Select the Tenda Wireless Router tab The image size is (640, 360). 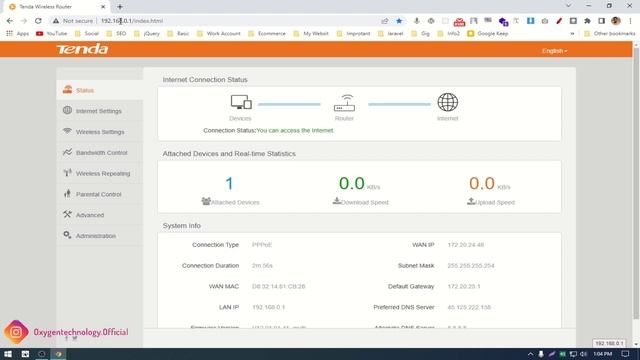(57, 7)
